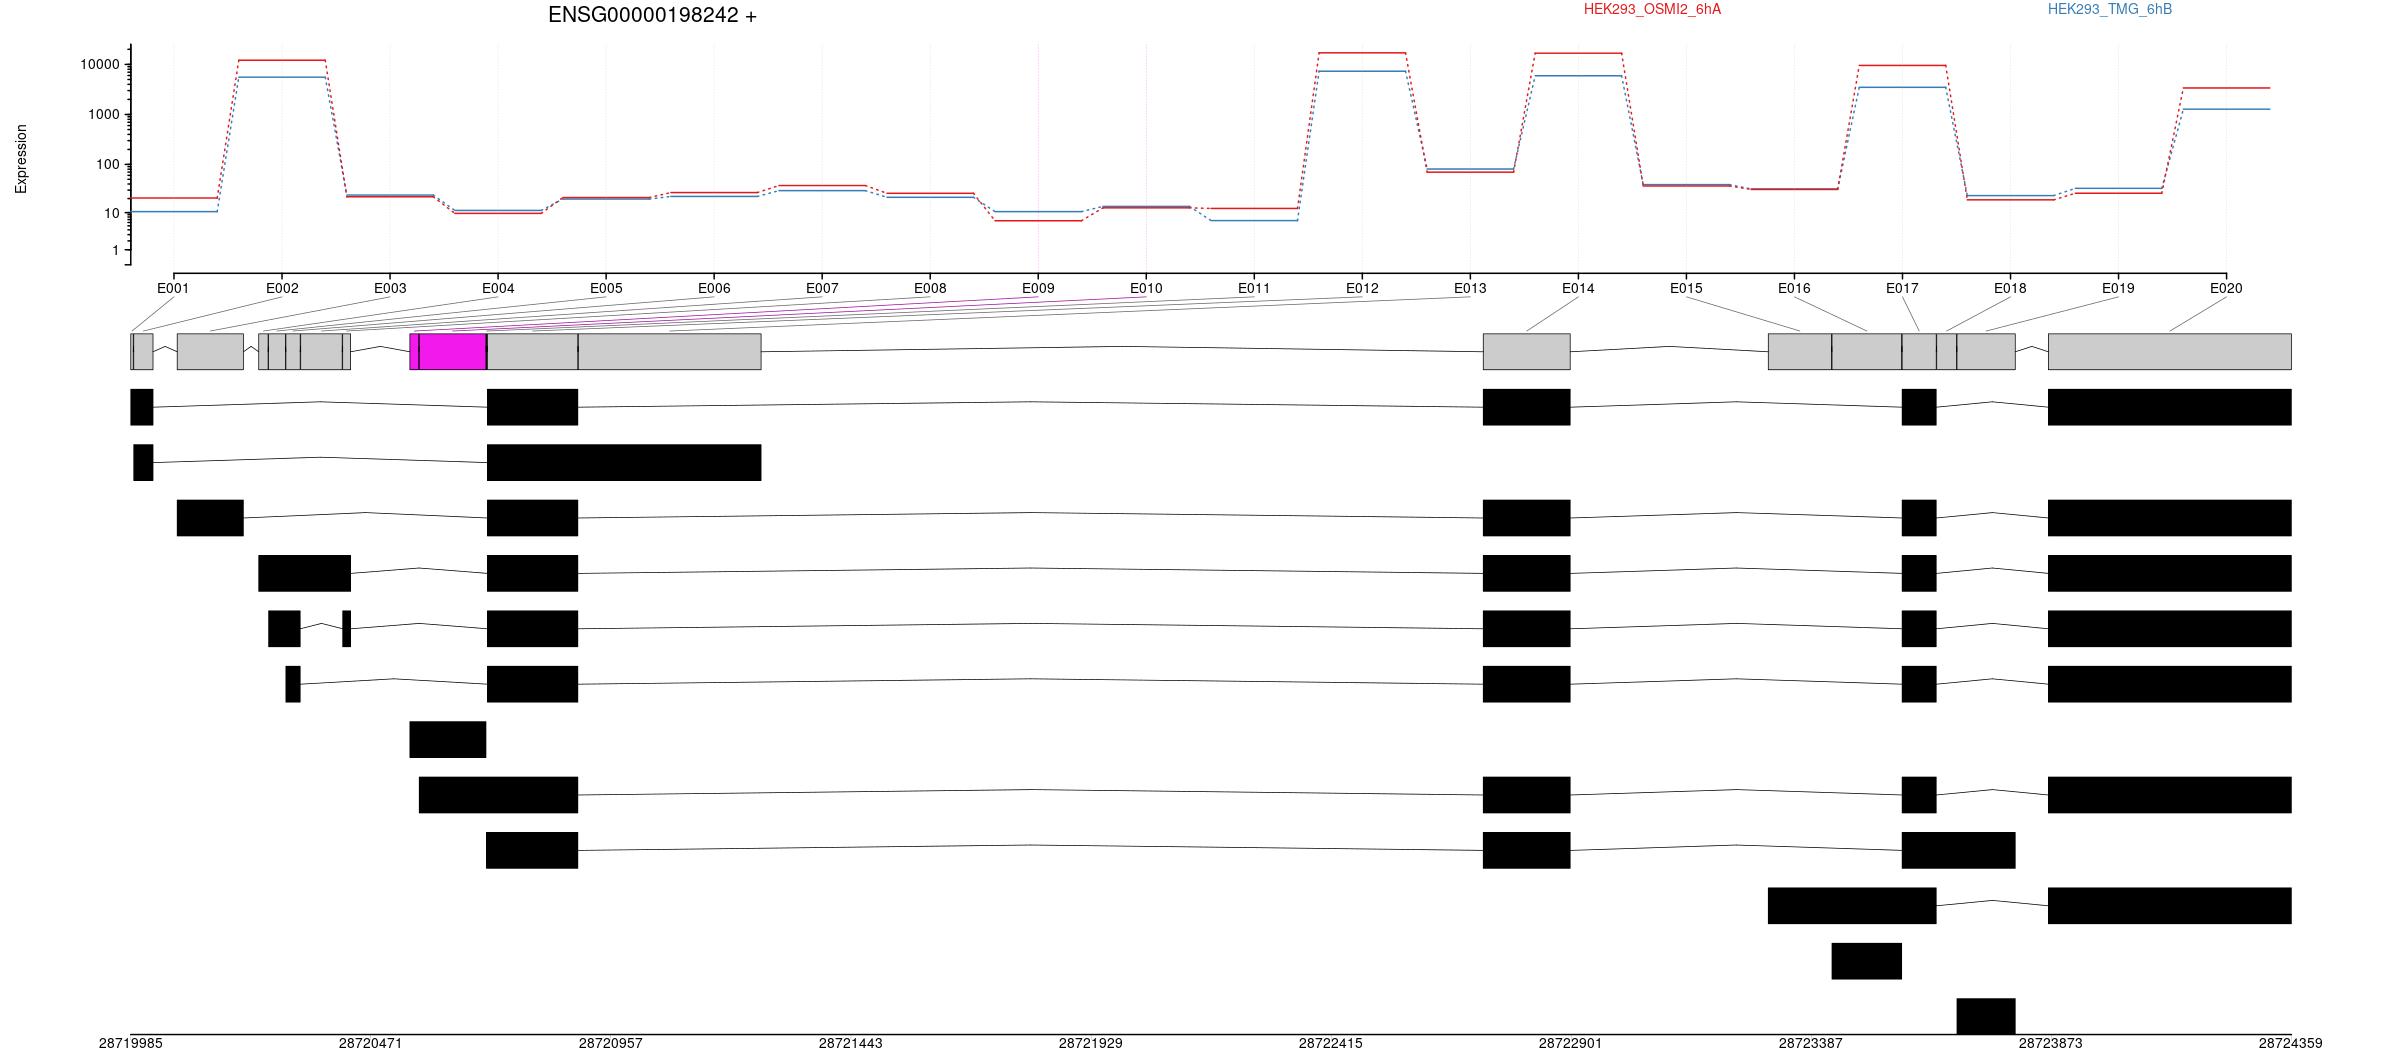The height and width of the screenshot is (1060, 2400).
Task: Select the red HEK293_OSMI2_6hA legend label
Action: point(1652,9)
